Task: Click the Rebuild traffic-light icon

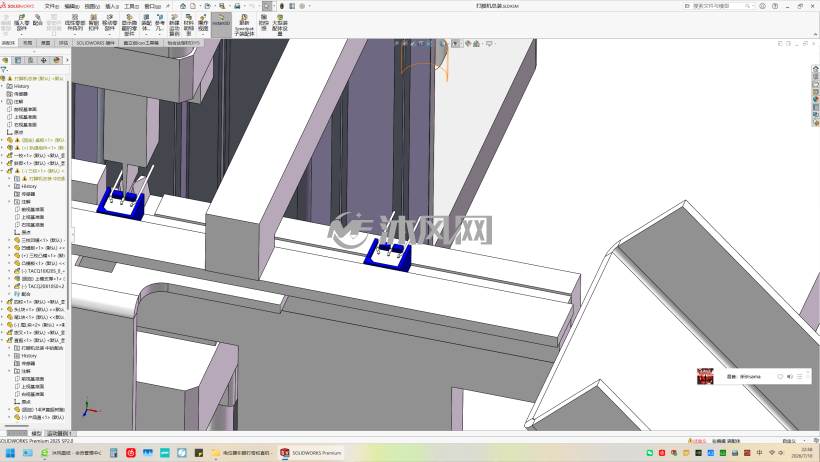Action: (282, 6)
